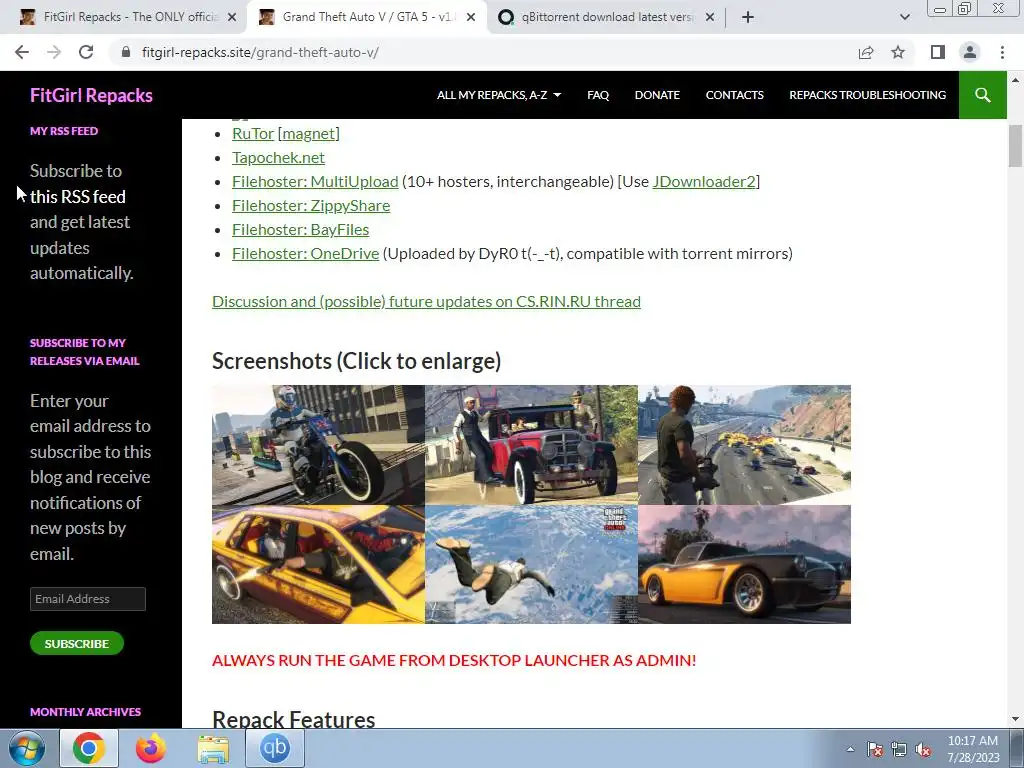The image size is (1024, 768).
Task: Enlarge the motorcycle screenshot
Action: point(318,445)
